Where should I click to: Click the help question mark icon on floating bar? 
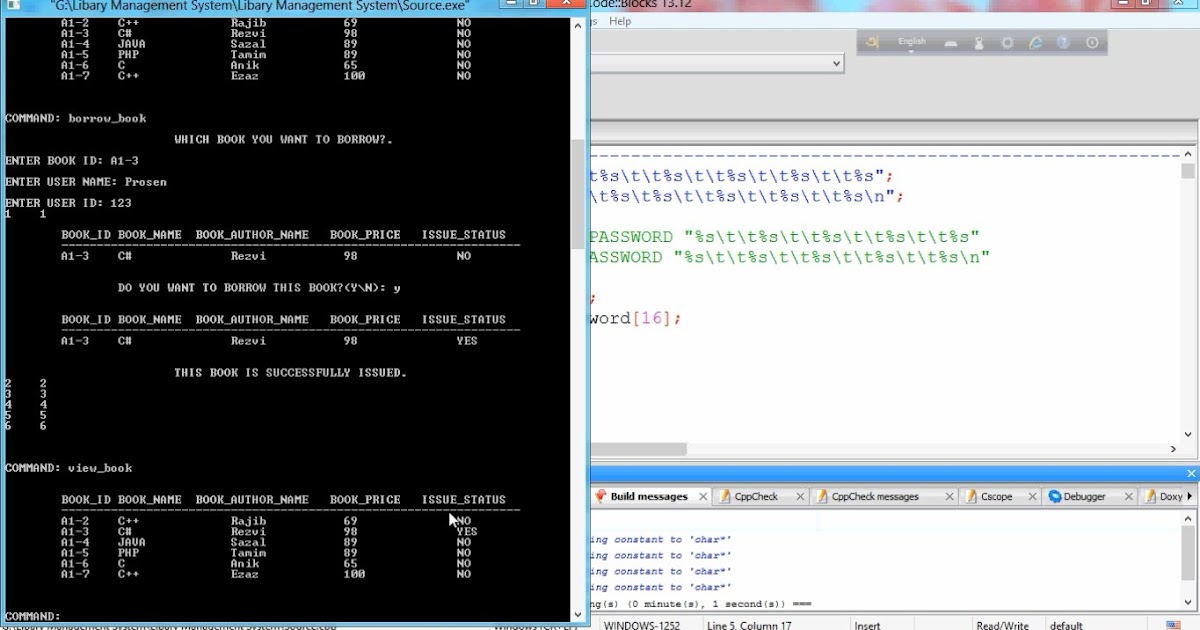tap(1064, 43)
